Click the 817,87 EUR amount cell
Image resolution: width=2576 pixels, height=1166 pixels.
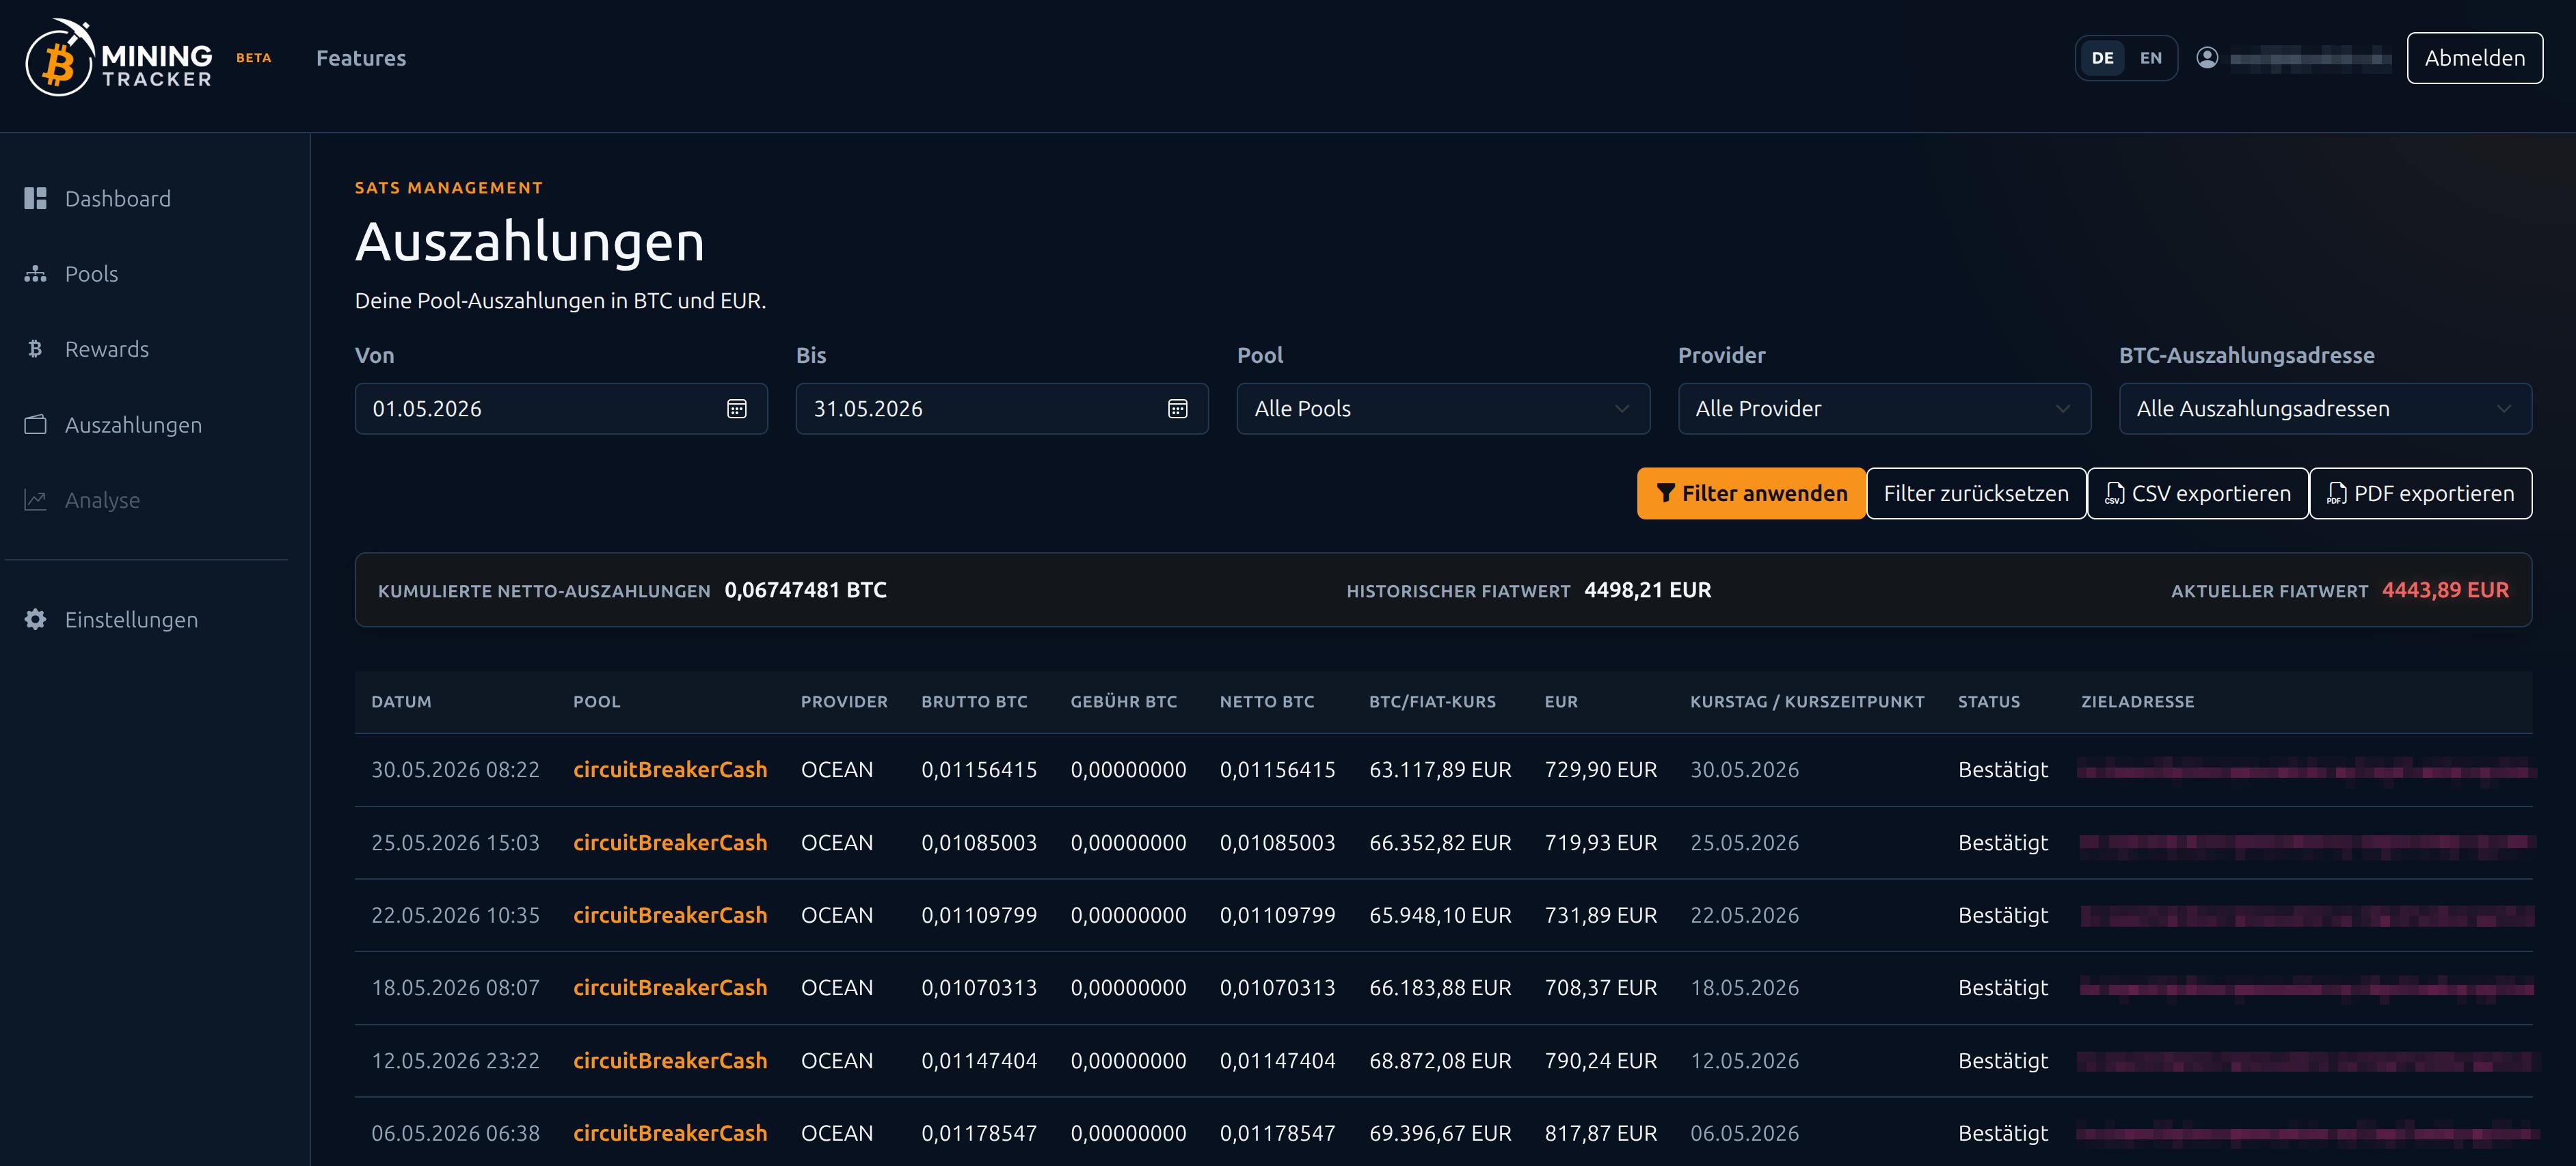coord(1600,1133)
